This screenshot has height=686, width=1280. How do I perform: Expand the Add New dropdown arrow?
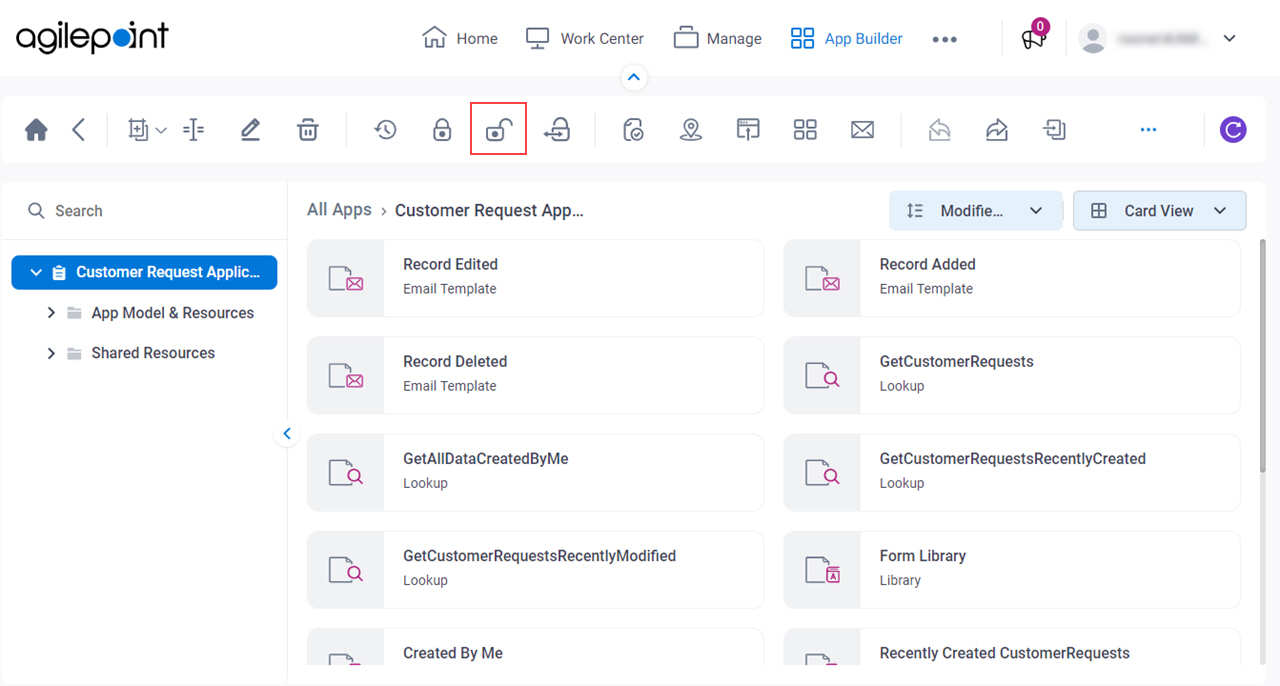[161, 131]
